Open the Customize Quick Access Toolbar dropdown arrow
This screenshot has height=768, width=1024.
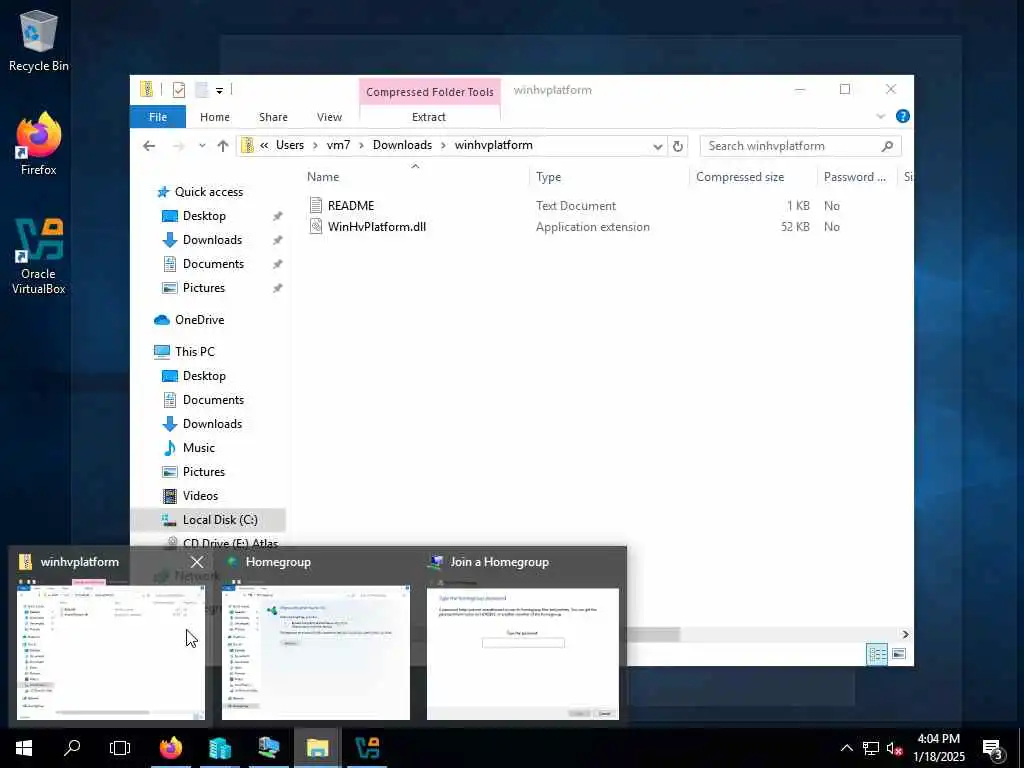(219, 90)
